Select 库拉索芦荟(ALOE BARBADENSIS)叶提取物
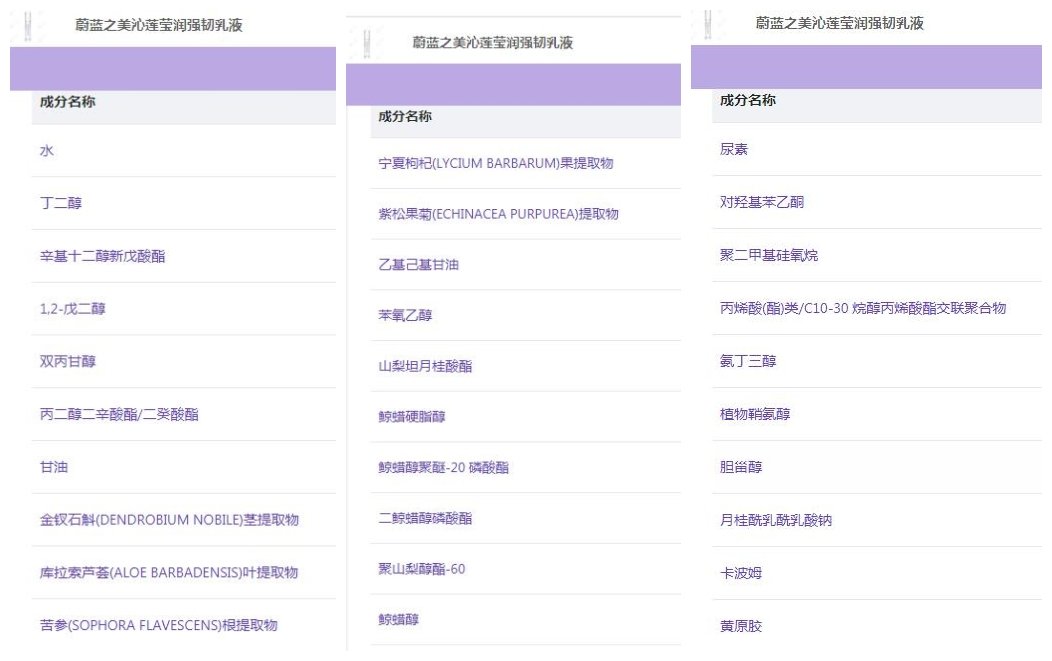This screenshot has width=1052, height=661. tap(168, 573)
